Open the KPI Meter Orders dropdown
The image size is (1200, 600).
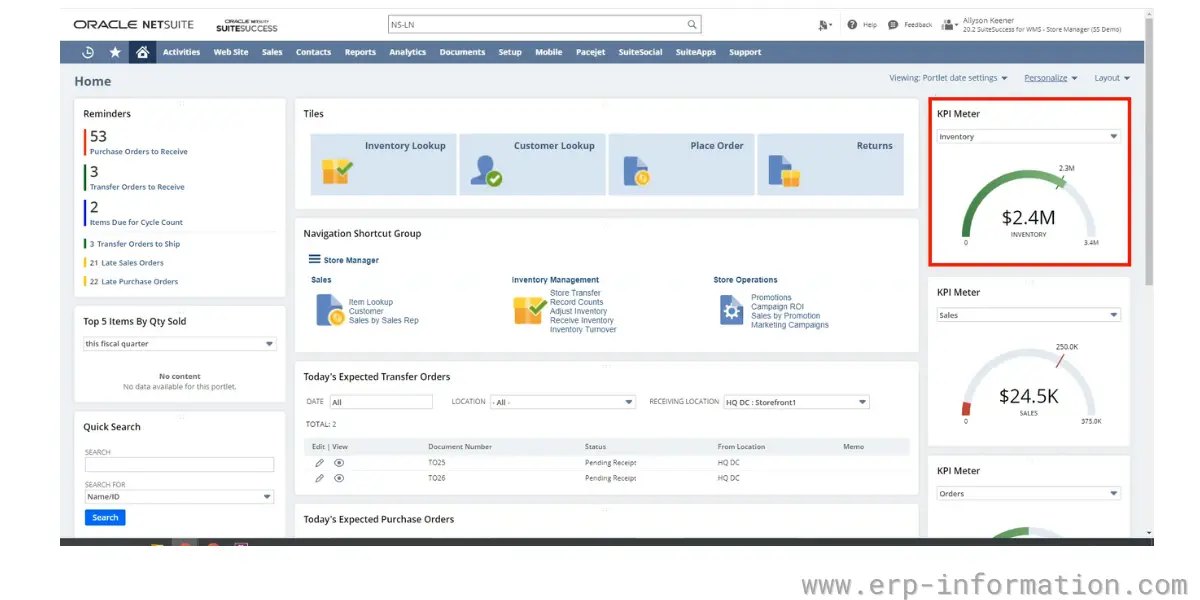coord(1028,493)
